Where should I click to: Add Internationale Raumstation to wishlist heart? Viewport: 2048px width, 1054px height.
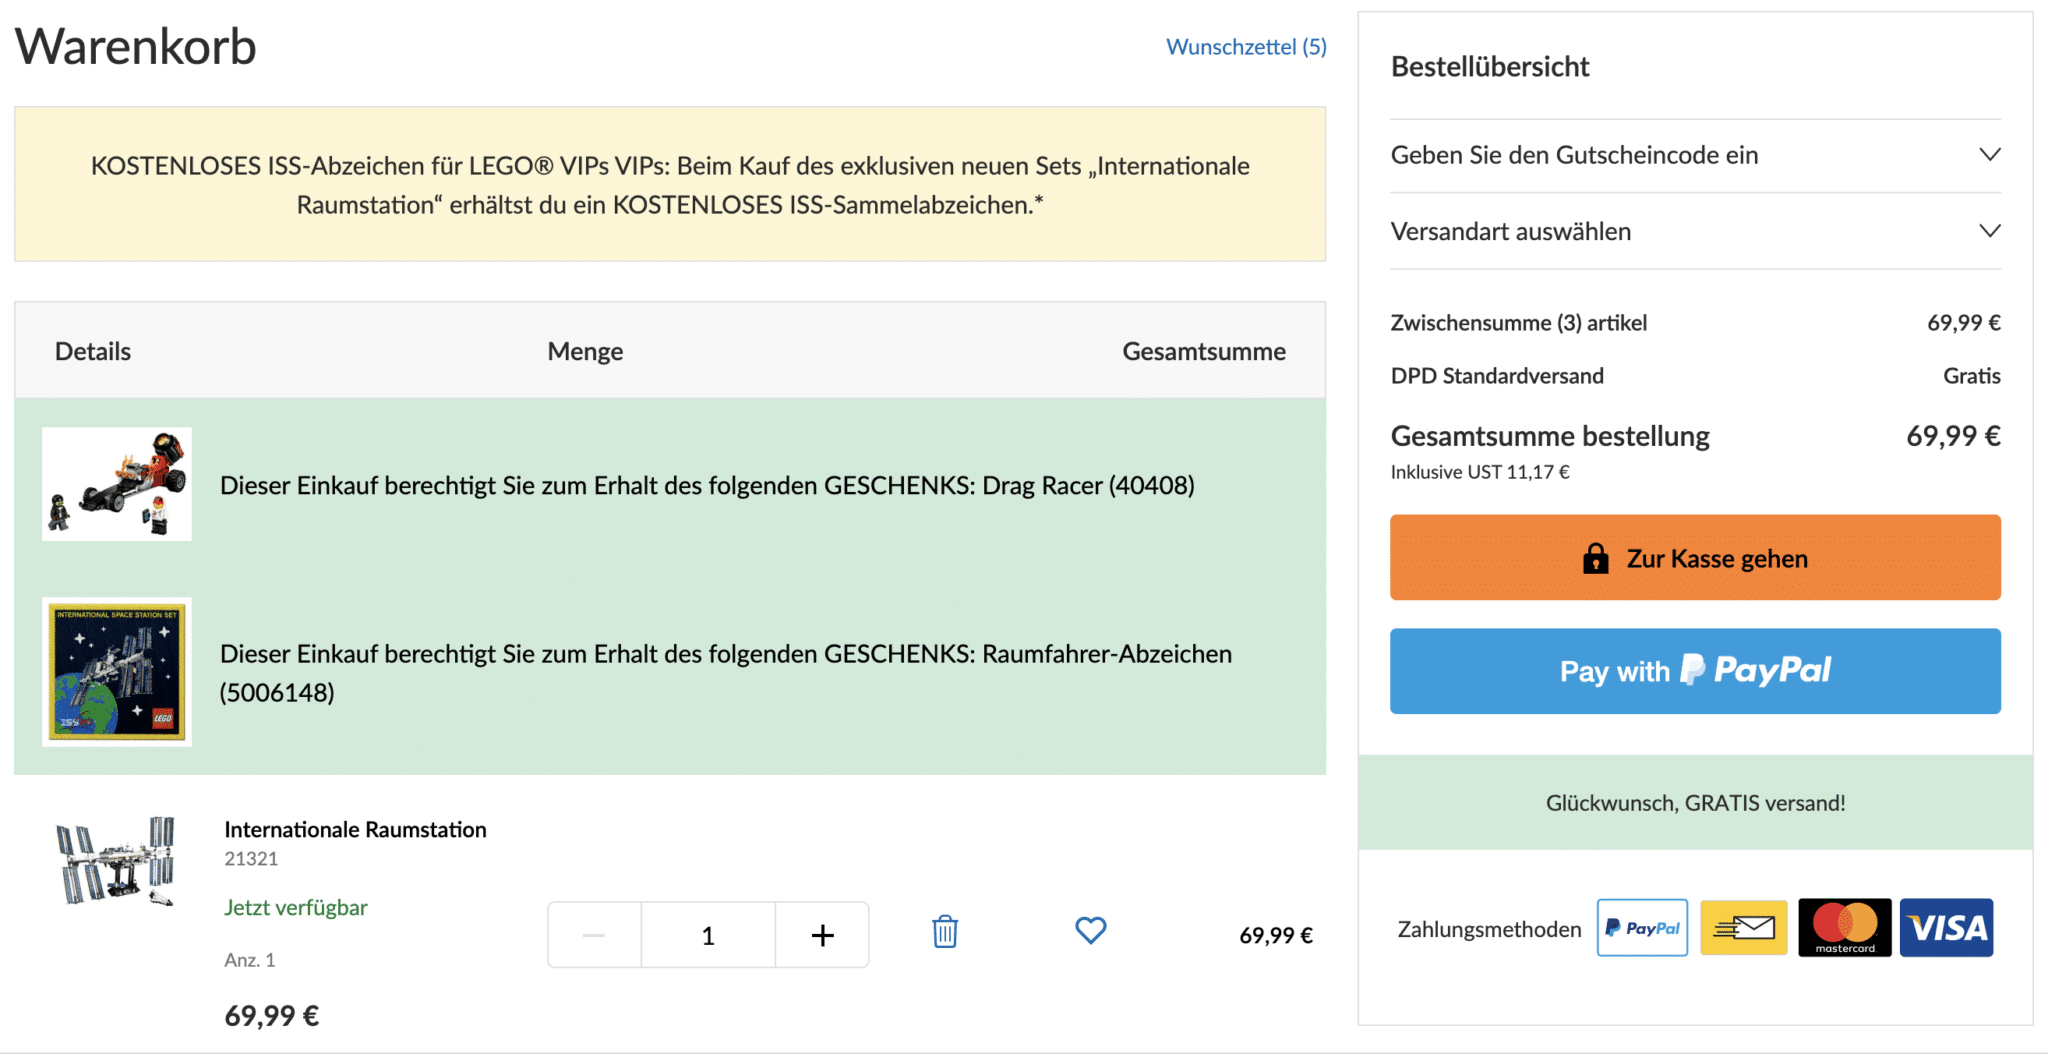coord(1090,930)
